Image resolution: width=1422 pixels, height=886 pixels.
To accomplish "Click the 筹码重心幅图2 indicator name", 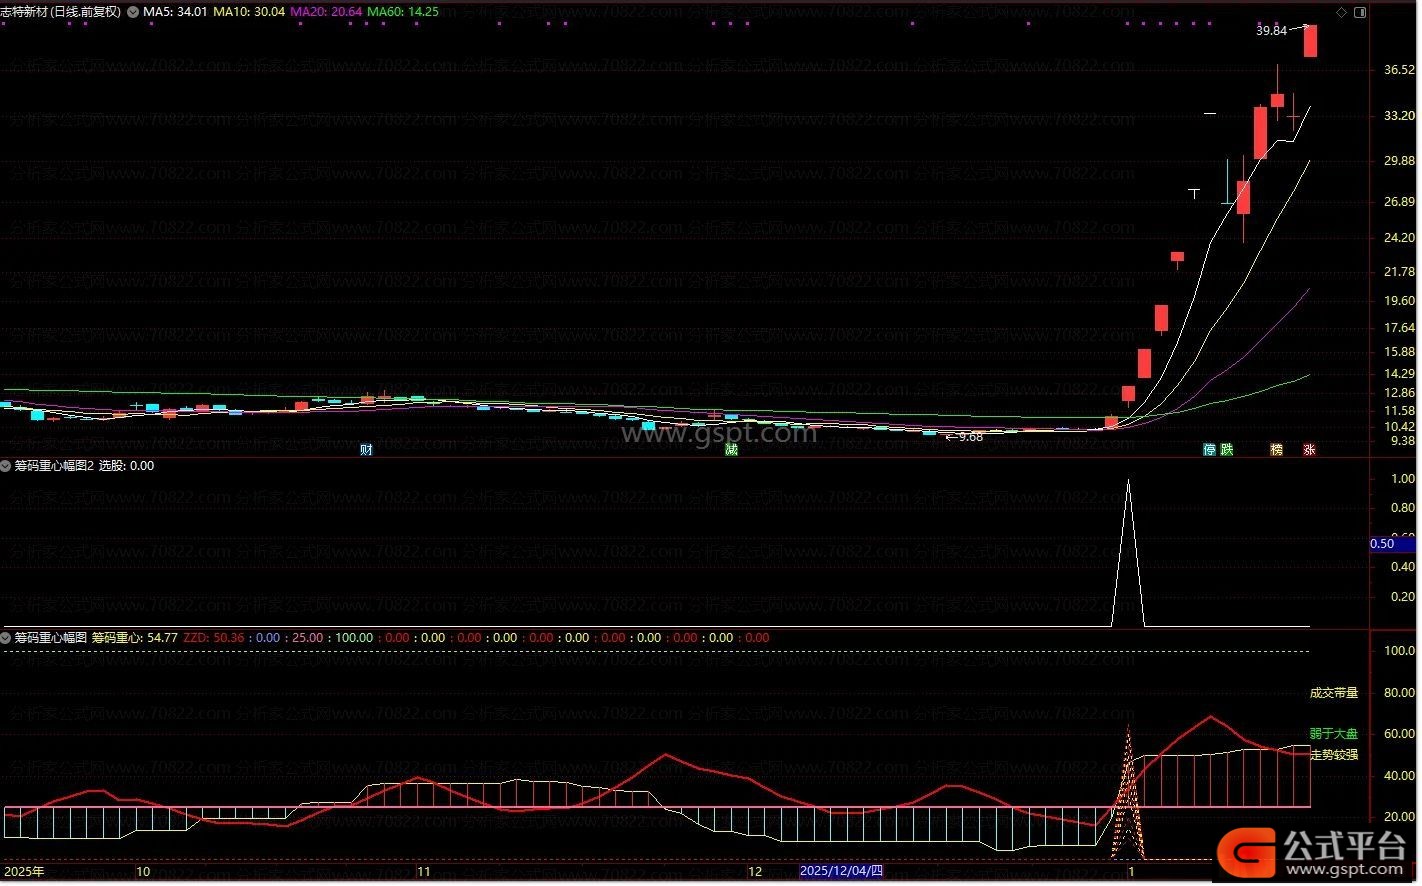I will (x=54, y=466).
